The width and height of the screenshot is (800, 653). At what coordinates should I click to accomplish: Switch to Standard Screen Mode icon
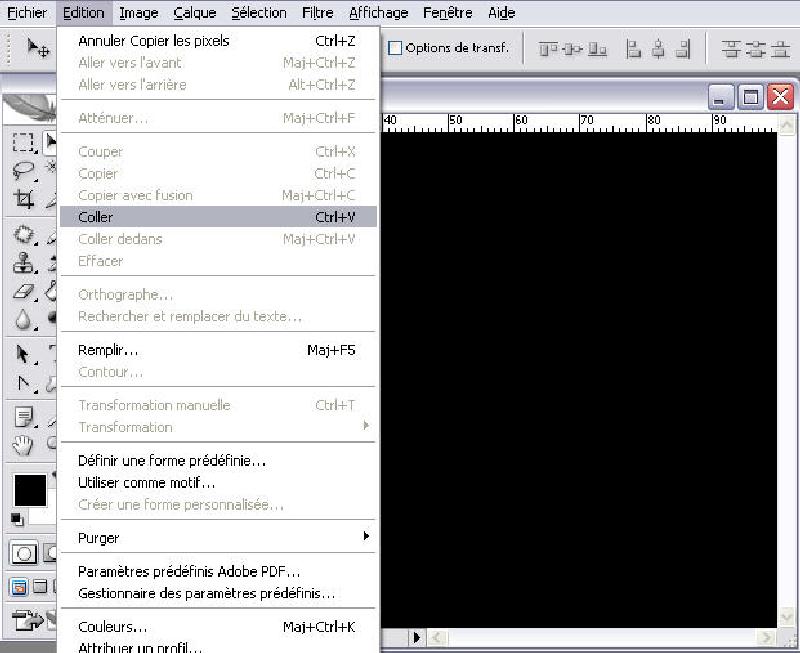(19, 588)
